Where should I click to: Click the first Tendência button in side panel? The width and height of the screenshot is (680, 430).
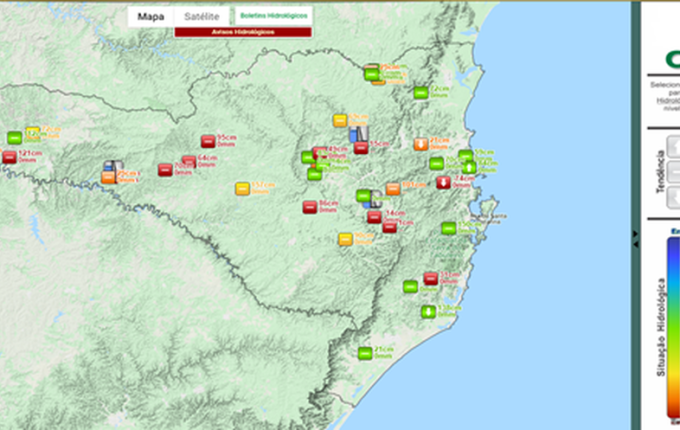(671, 145)
